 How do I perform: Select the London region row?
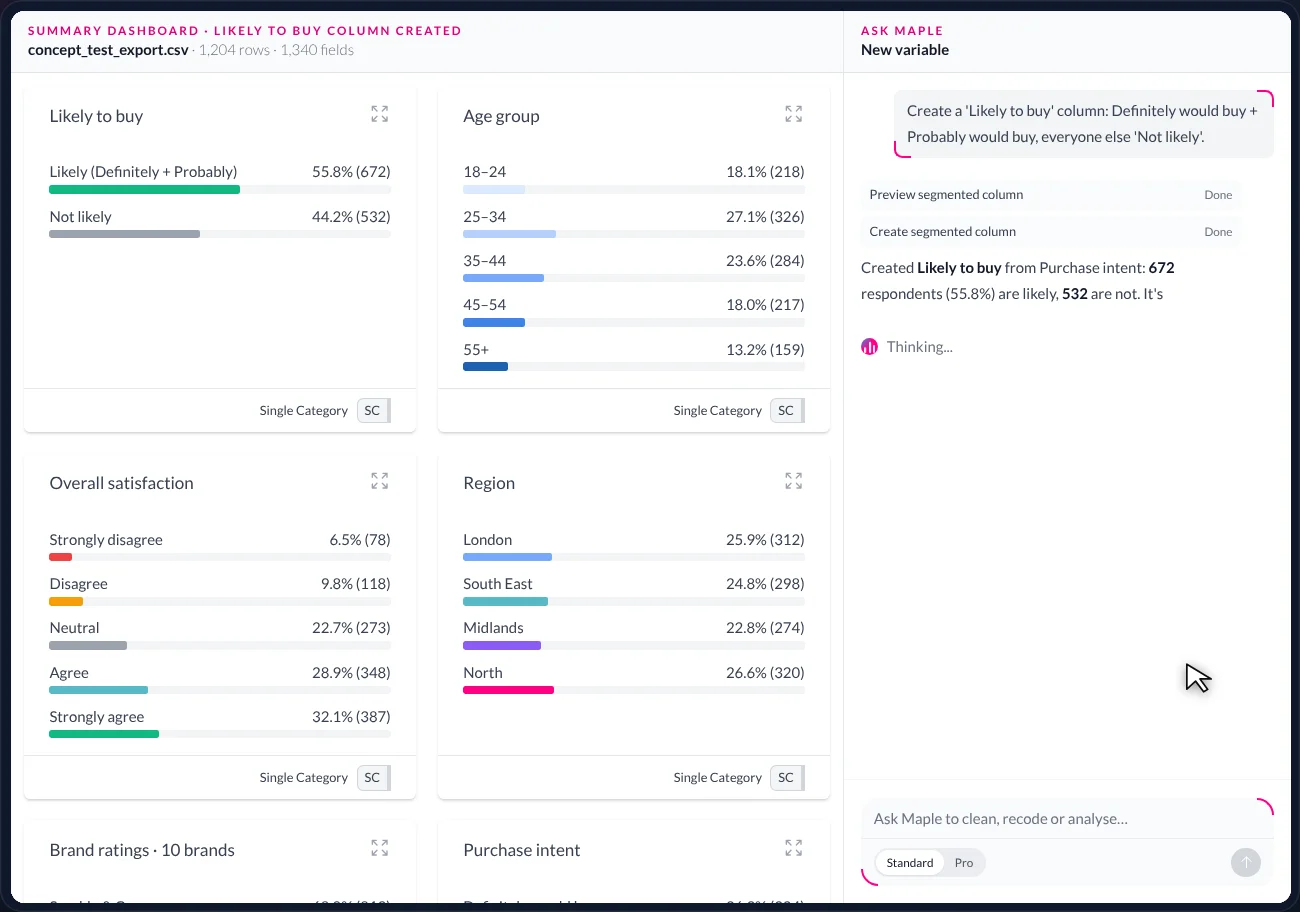[x=634, y=547]
